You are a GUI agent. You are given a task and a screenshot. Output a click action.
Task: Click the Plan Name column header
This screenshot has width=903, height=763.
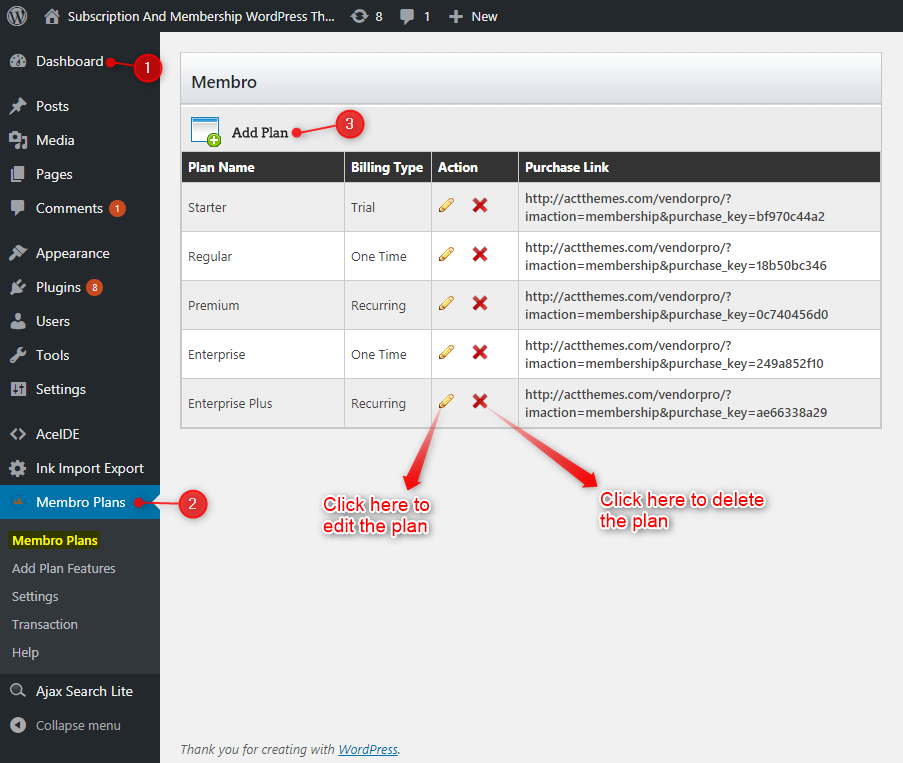(x=263, y=167)
